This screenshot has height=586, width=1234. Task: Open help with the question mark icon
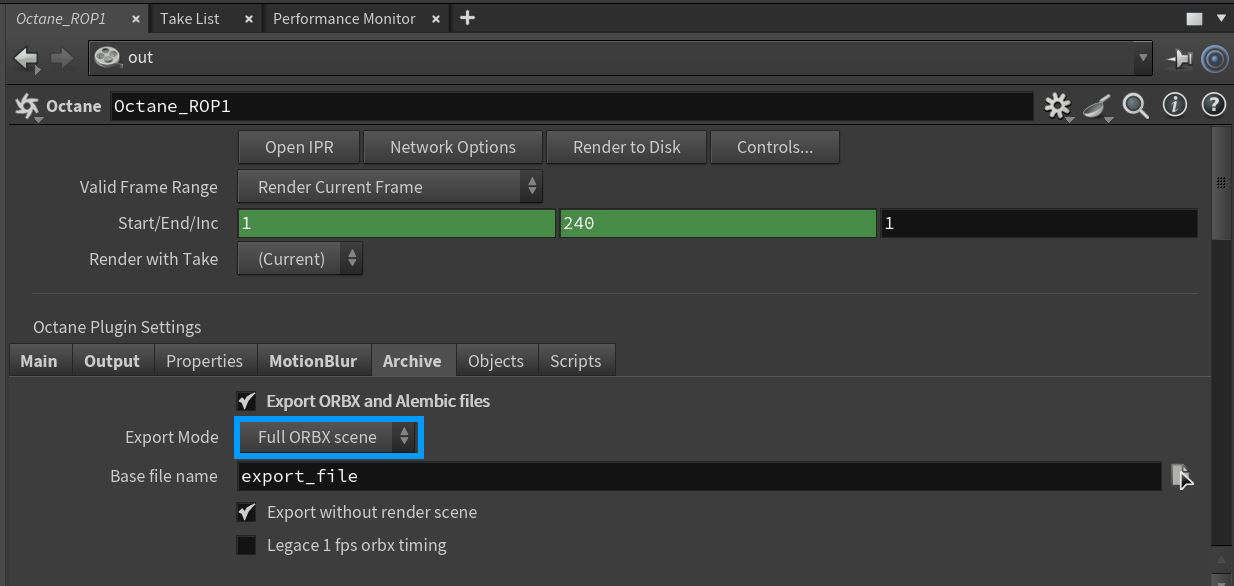(x=1213, y=105)
